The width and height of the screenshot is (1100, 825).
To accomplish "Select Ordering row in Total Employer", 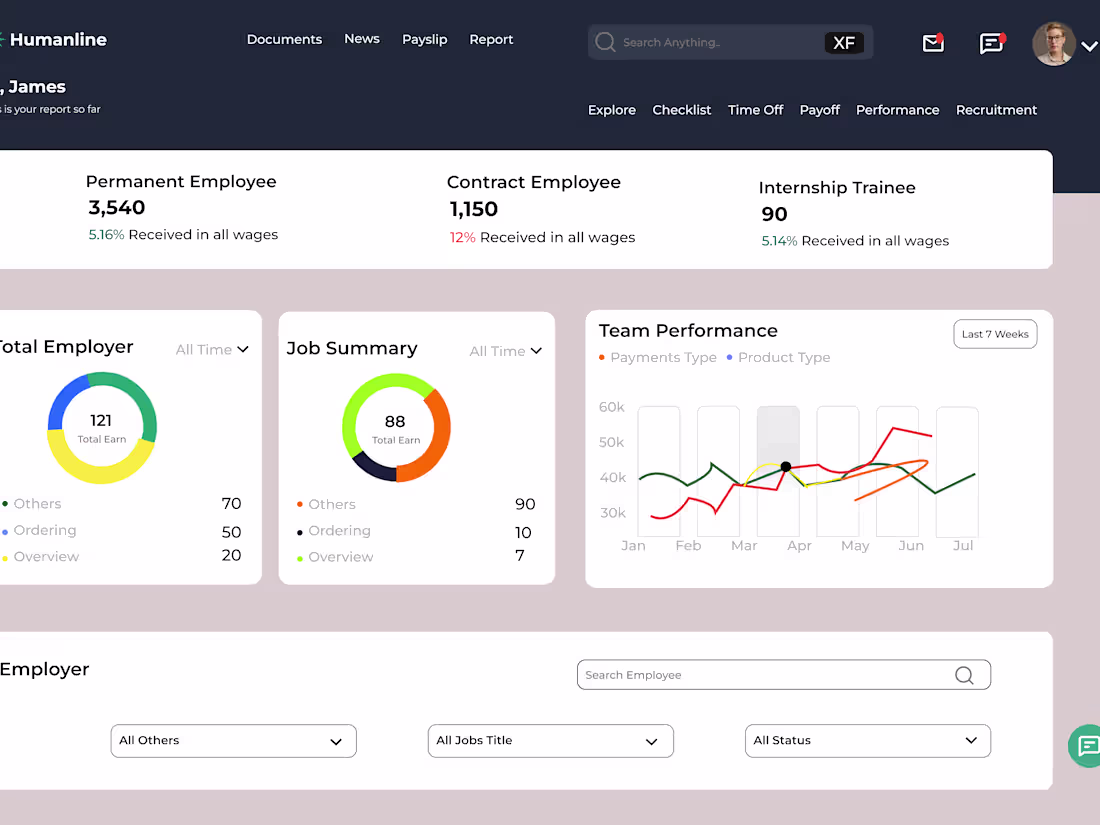I will click(121, 531).
